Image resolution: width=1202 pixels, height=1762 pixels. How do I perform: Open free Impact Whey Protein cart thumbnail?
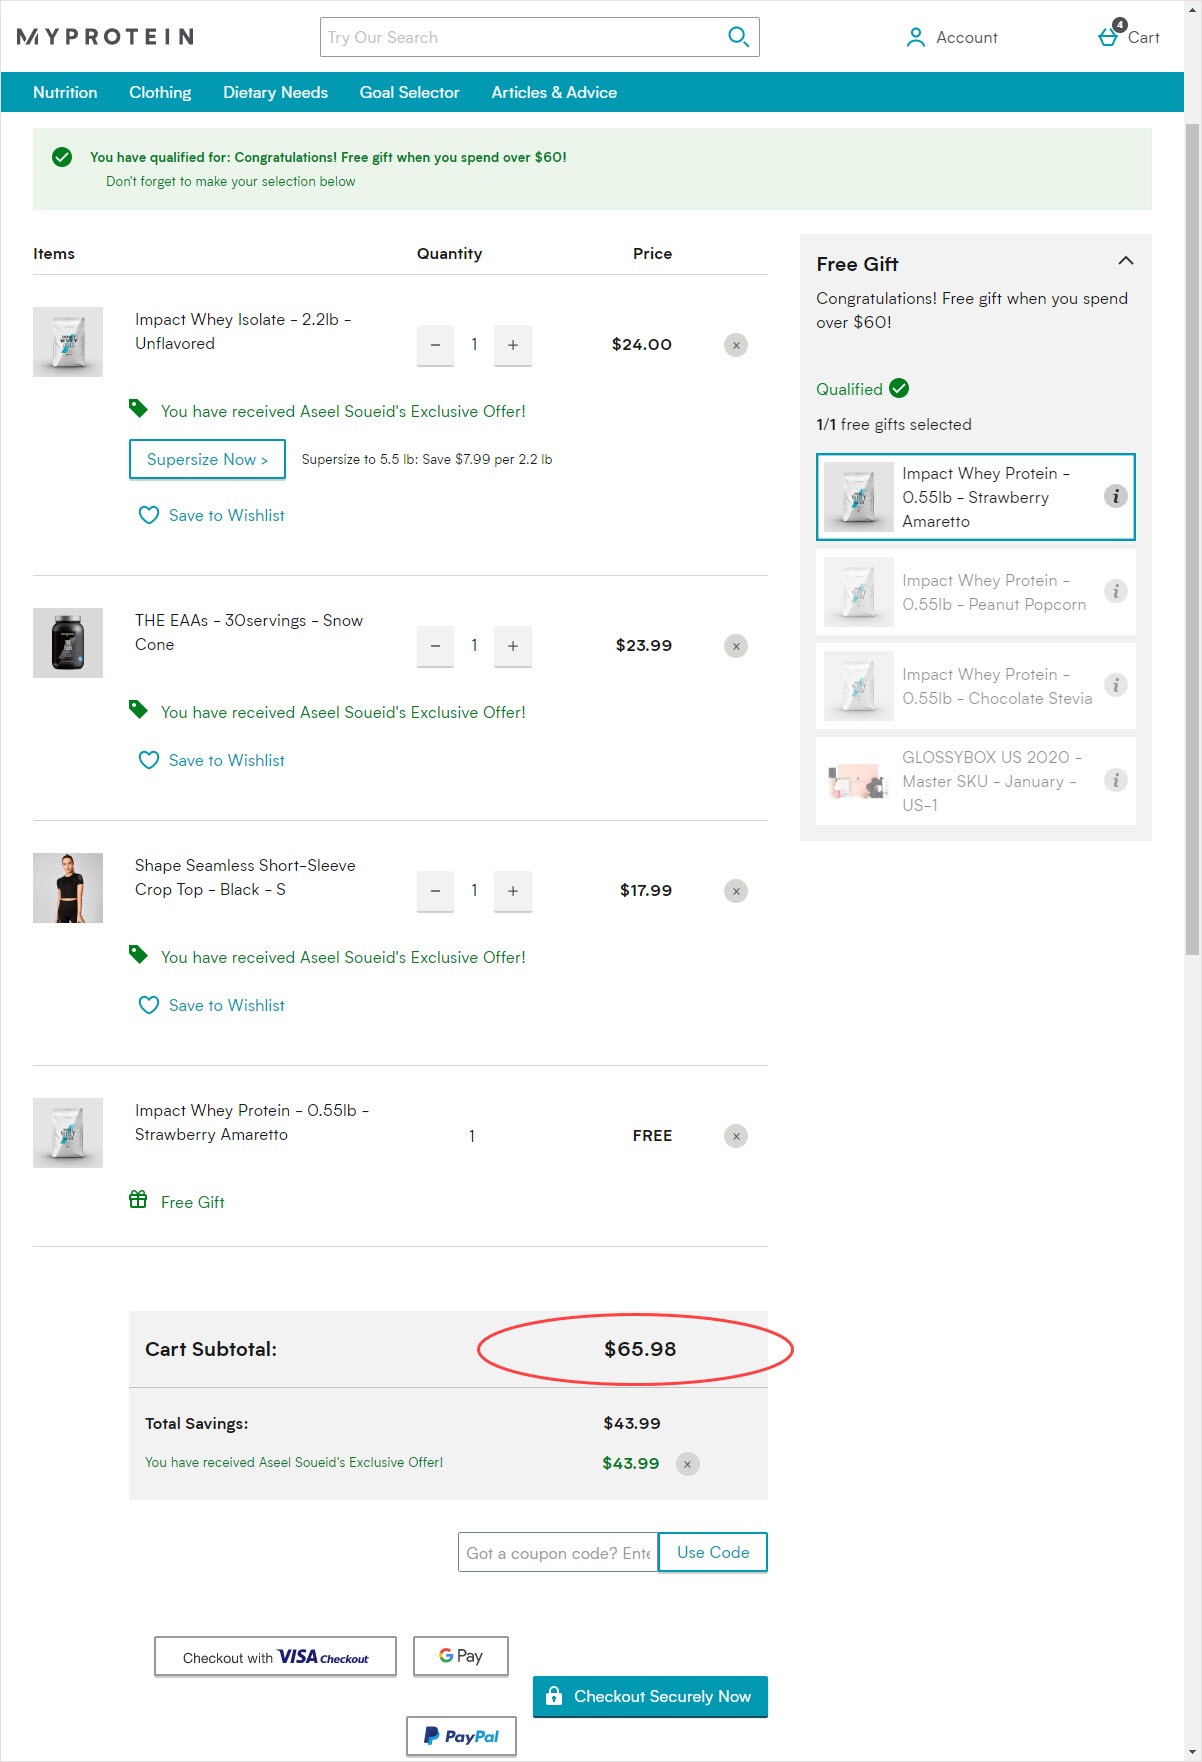point(68,1133)
